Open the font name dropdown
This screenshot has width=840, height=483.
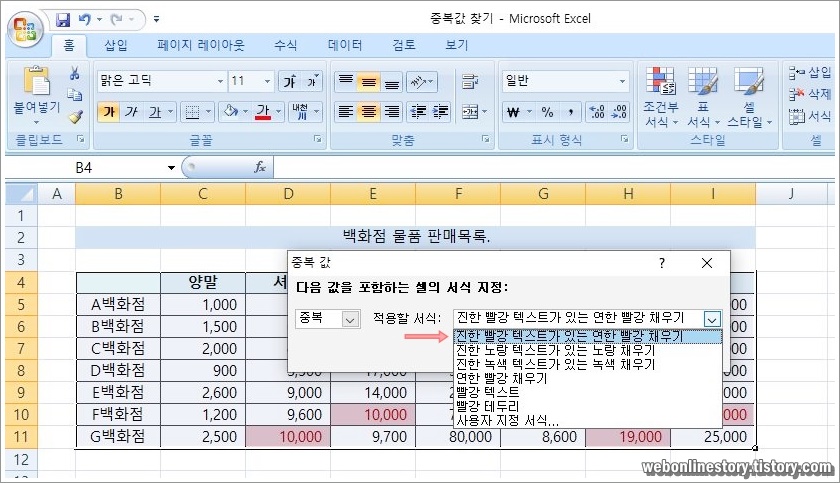(220, 81)
